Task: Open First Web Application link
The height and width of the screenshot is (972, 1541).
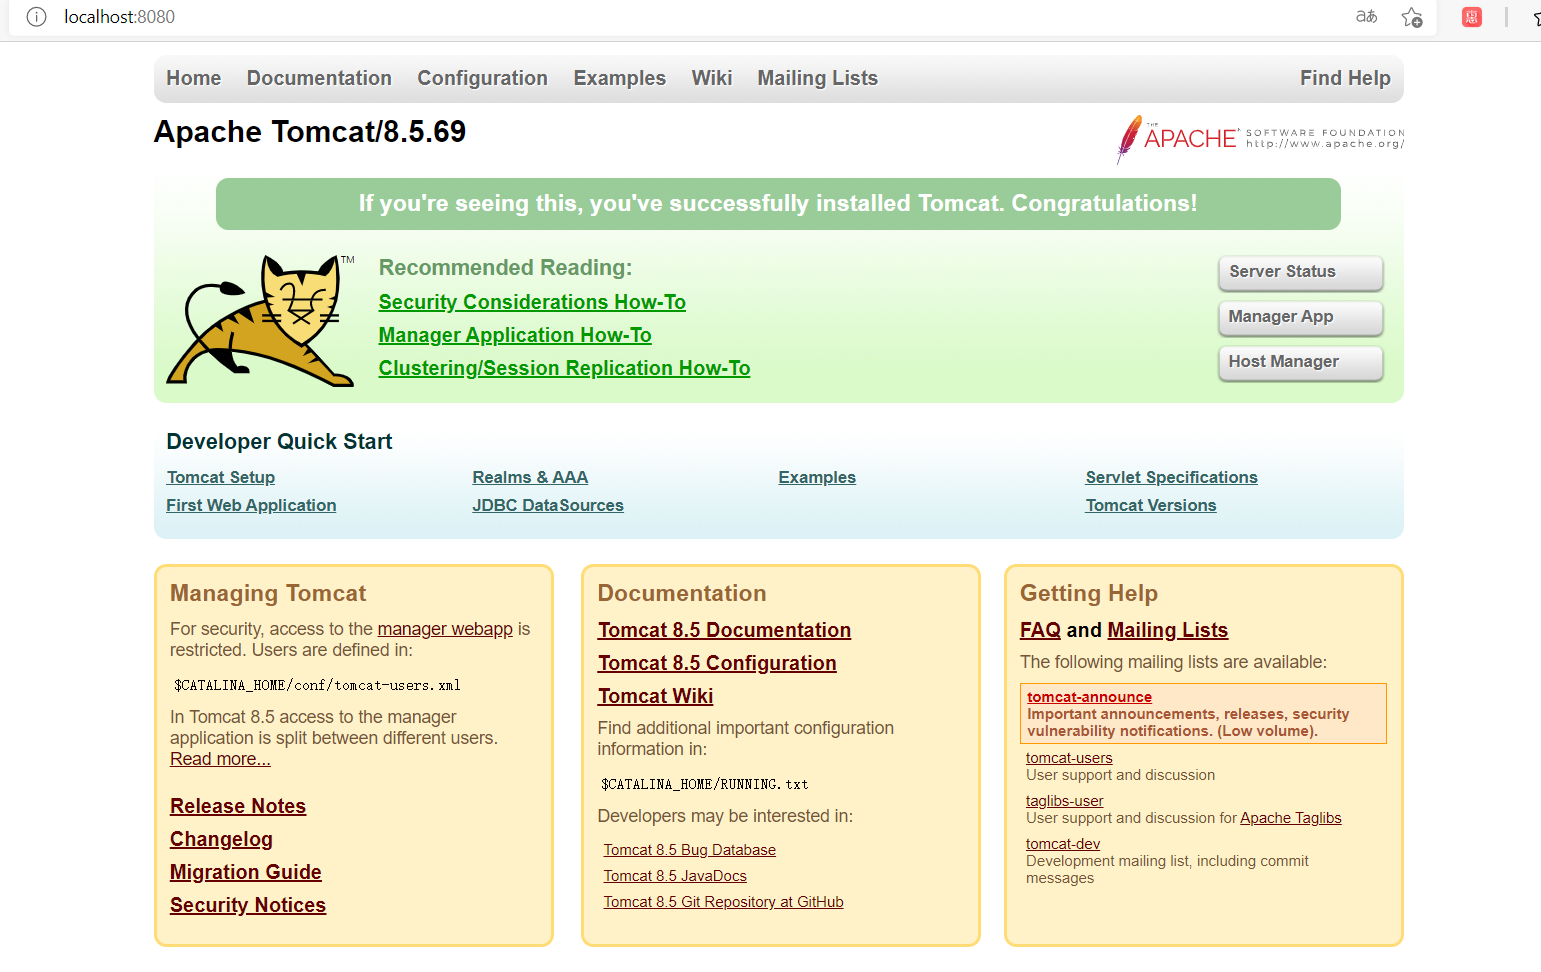Action: coord(251,505)
